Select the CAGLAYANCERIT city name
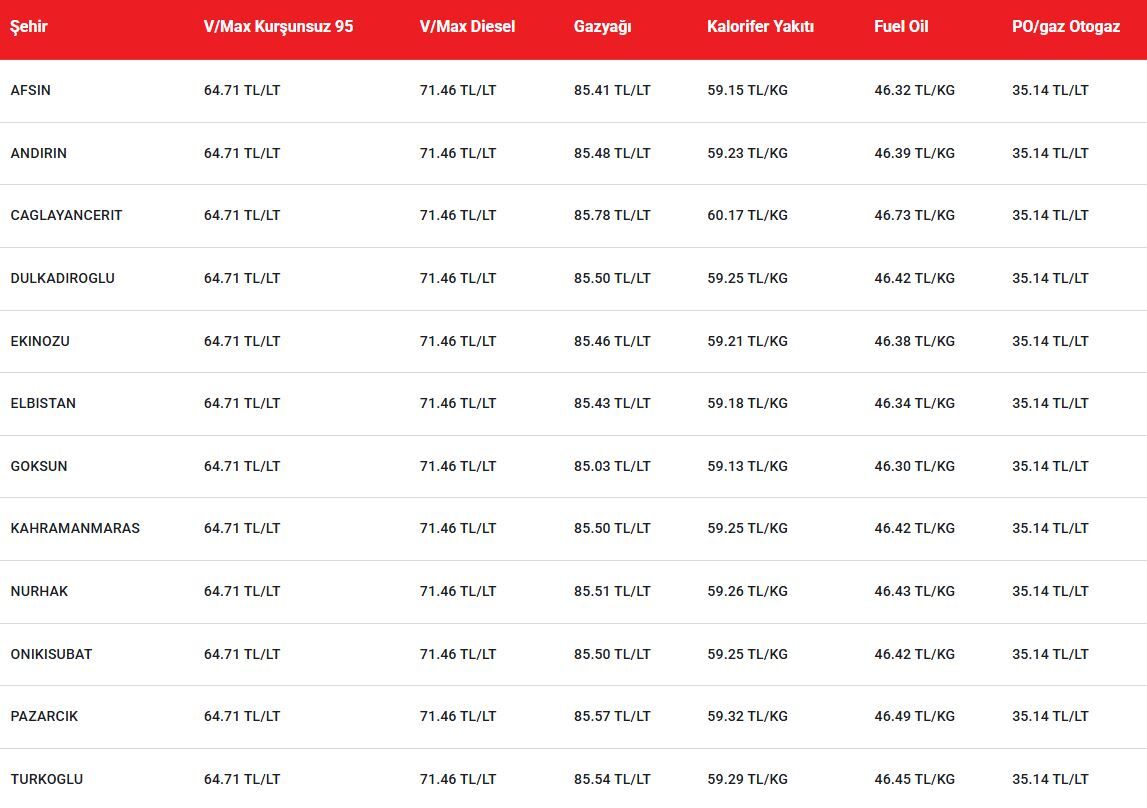Screen dimensions: 1147x808 66,215
